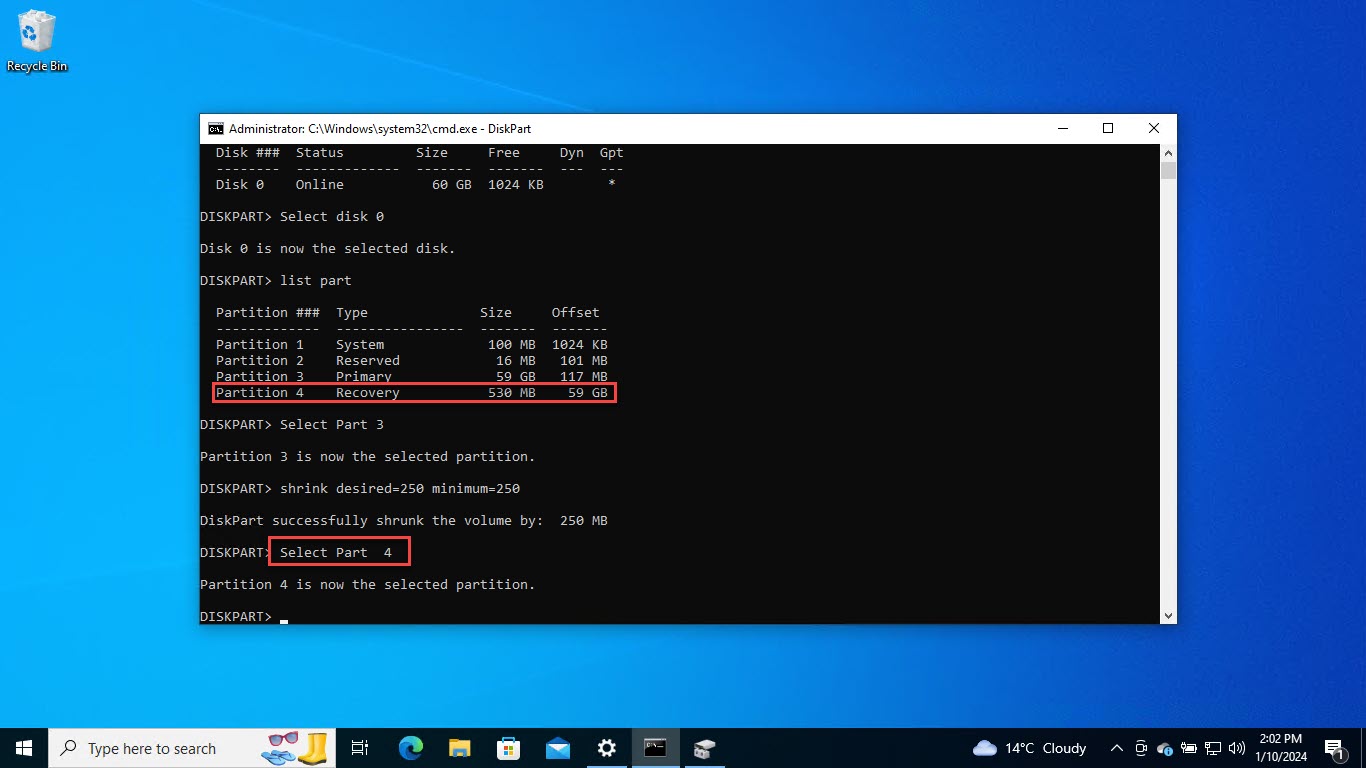Screen dimensions: 1366x768
Task: Open the weather widget showing 14°C Cloudy
Action: (x=1029, y=748)
